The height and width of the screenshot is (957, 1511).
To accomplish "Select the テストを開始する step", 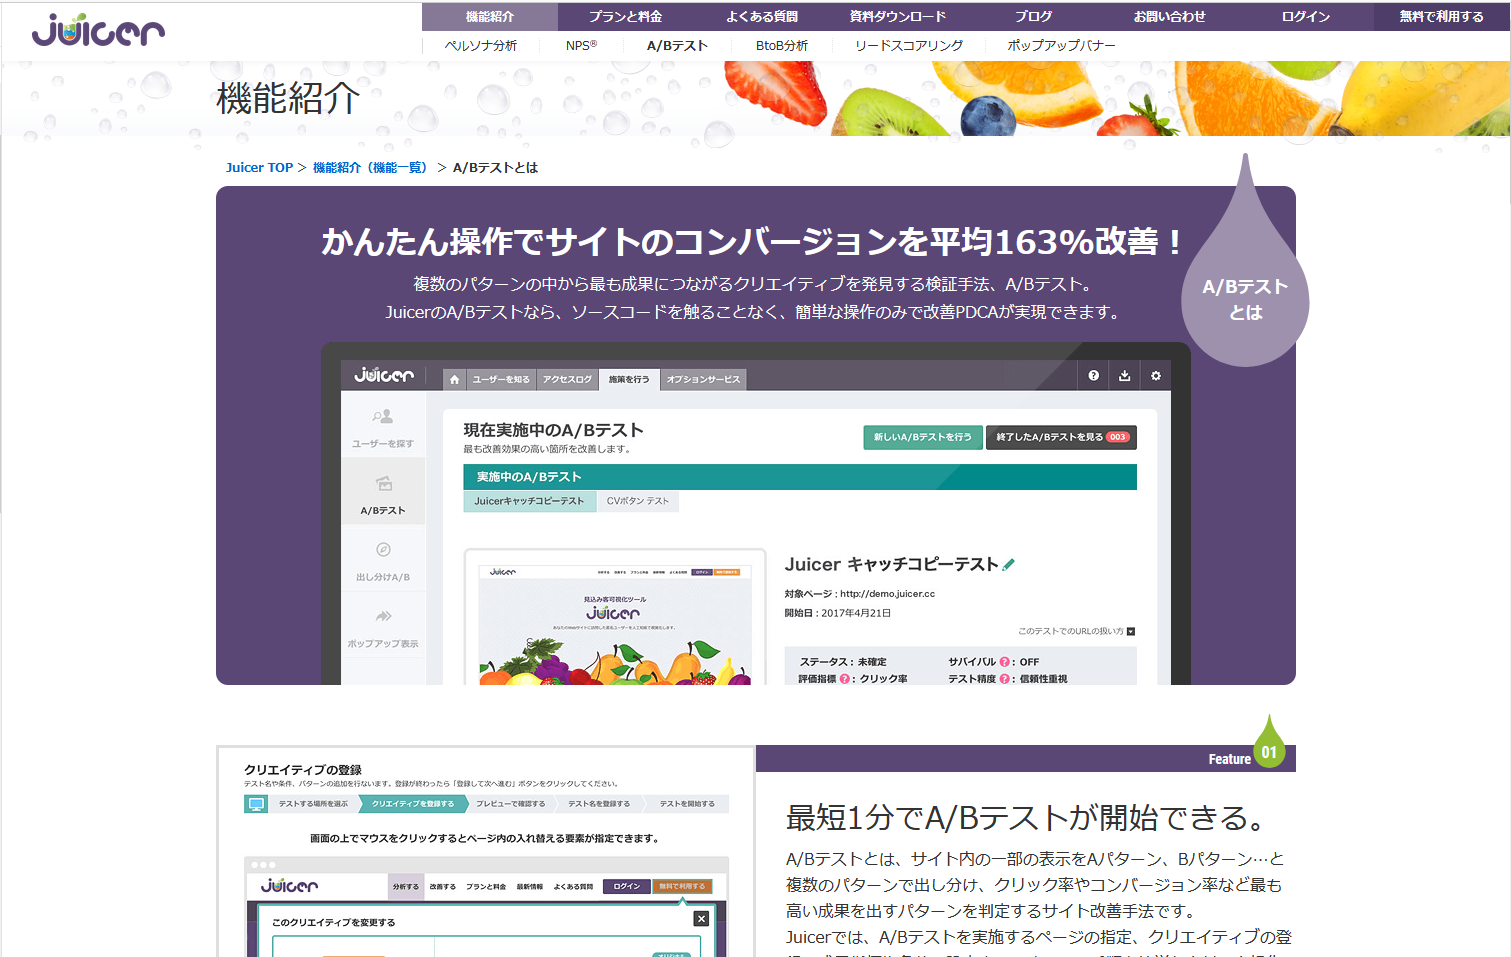I will point(687,804).
